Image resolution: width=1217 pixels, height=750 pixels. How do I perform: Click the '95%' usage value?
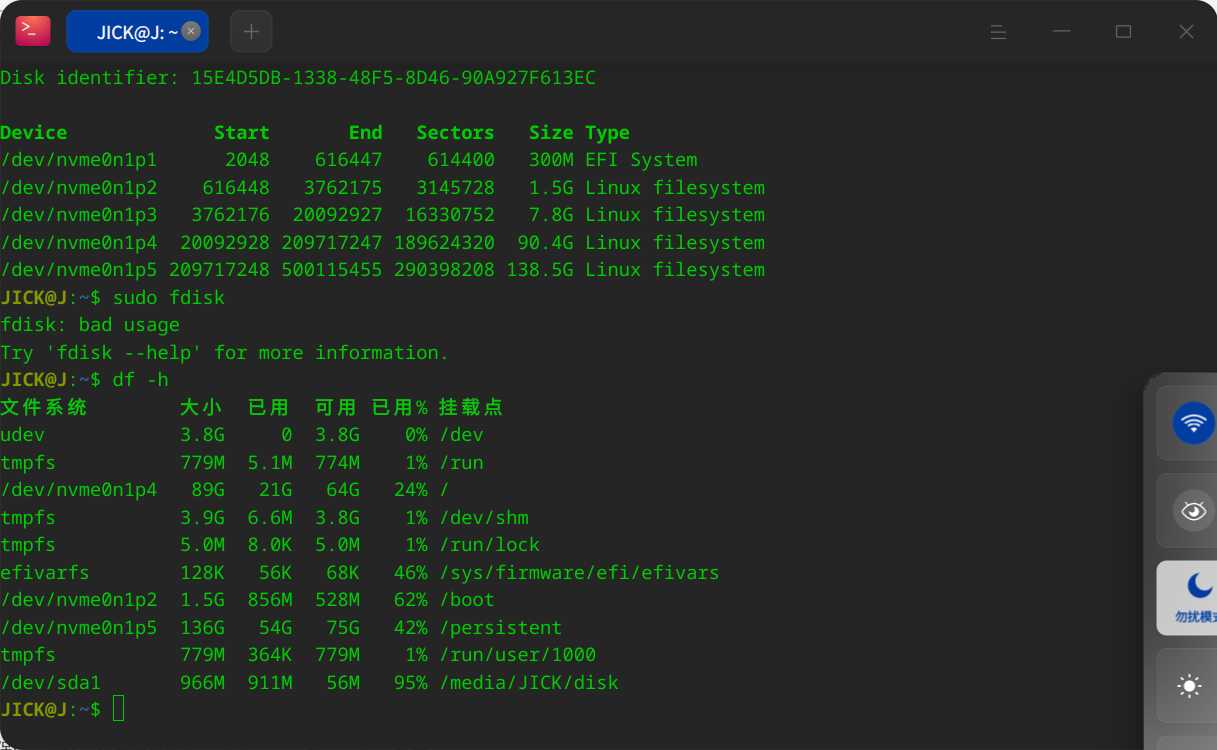(410, 683)
